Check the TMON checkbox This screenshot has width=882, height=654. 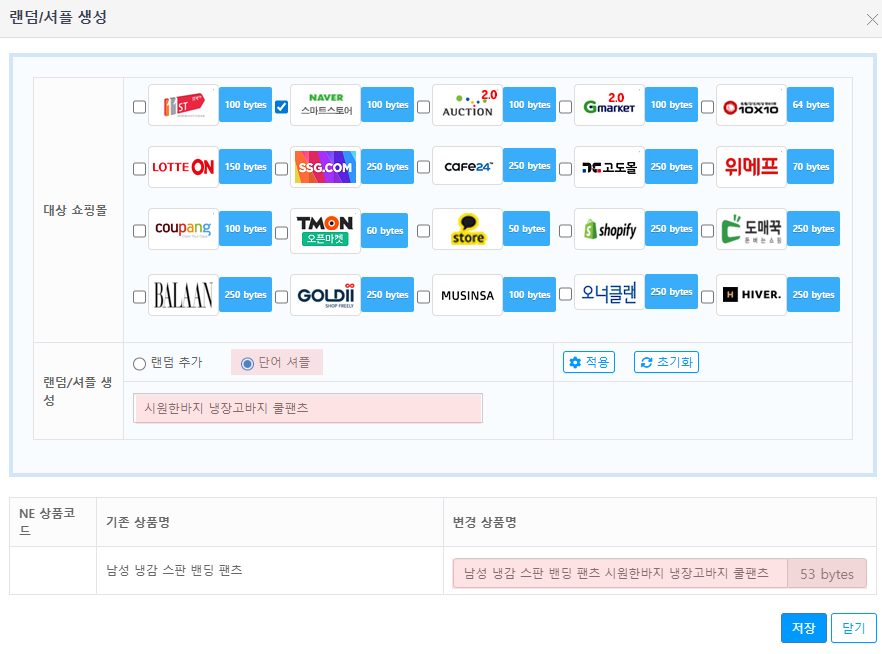click(x=282, y=232)
